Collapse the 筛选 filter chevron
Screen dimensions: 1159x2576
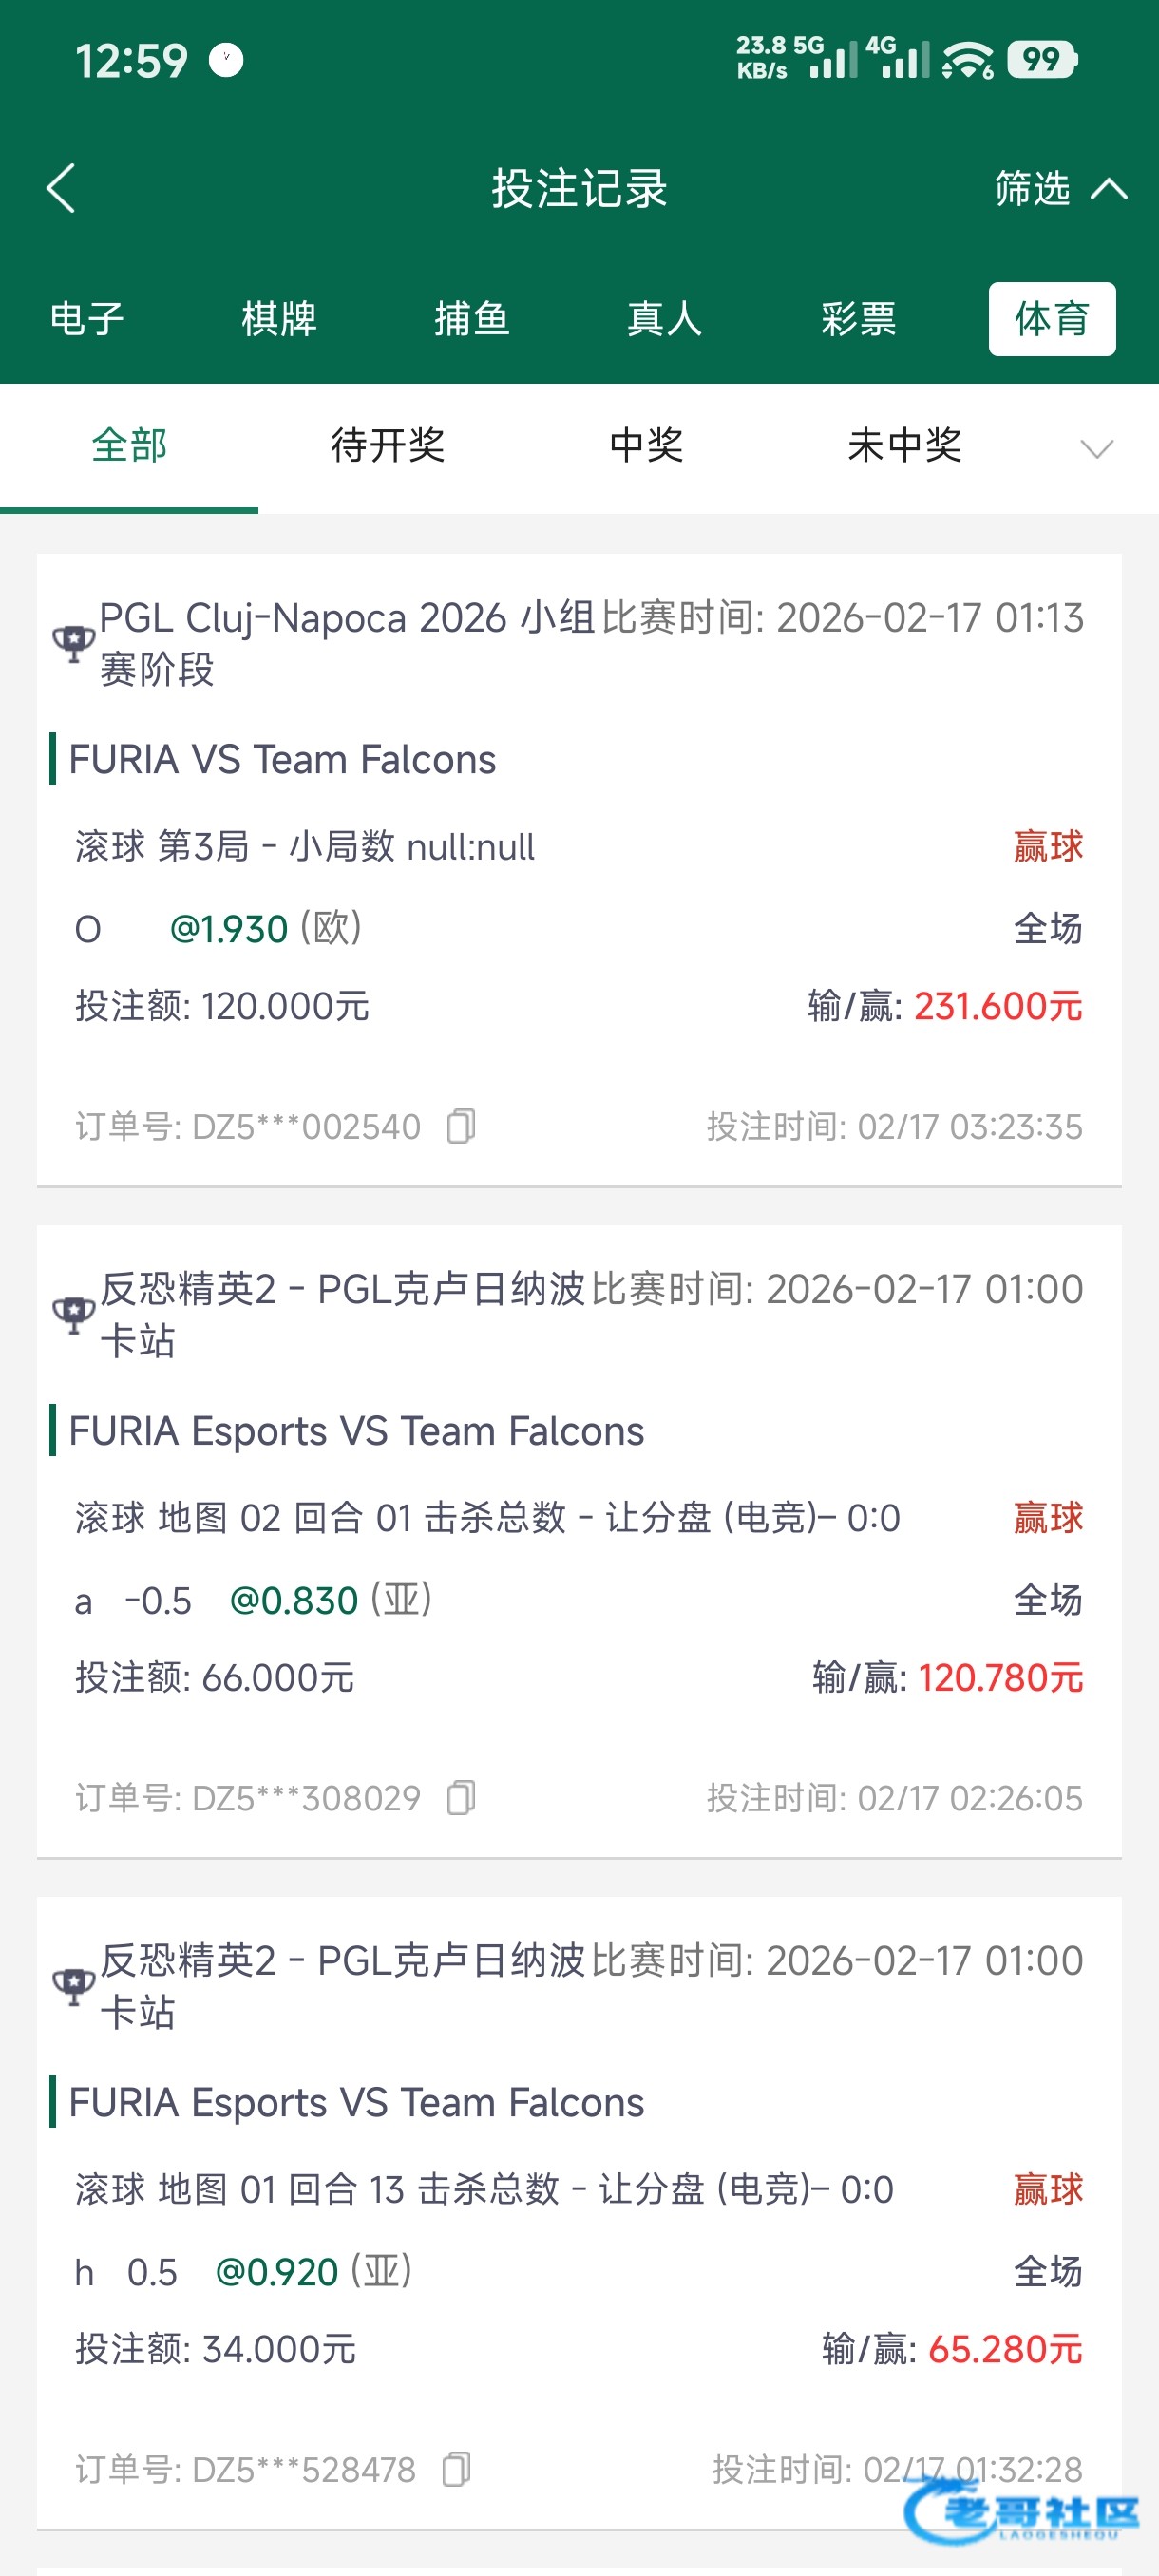tap(1109, 188)
